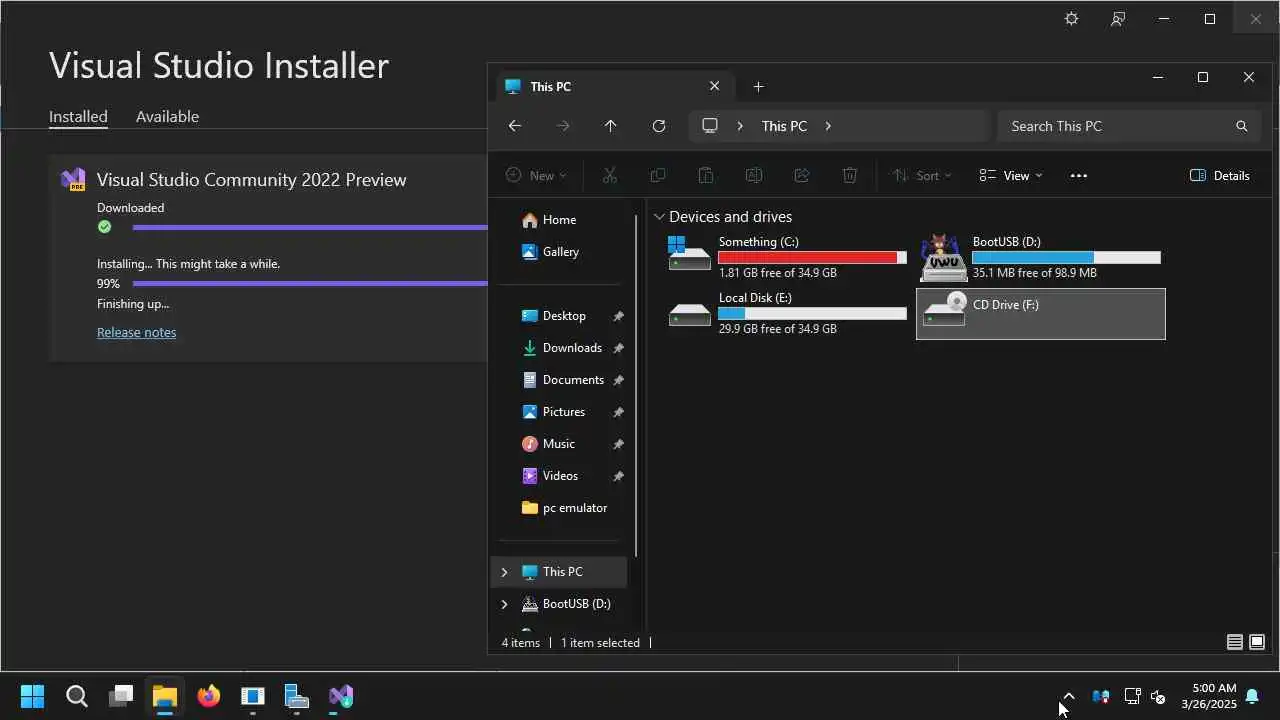Screen dimensions: 1280x720
Task: Click the search magnifier in Explorer
Action: pyautogui.click(x=1242, y=126)
